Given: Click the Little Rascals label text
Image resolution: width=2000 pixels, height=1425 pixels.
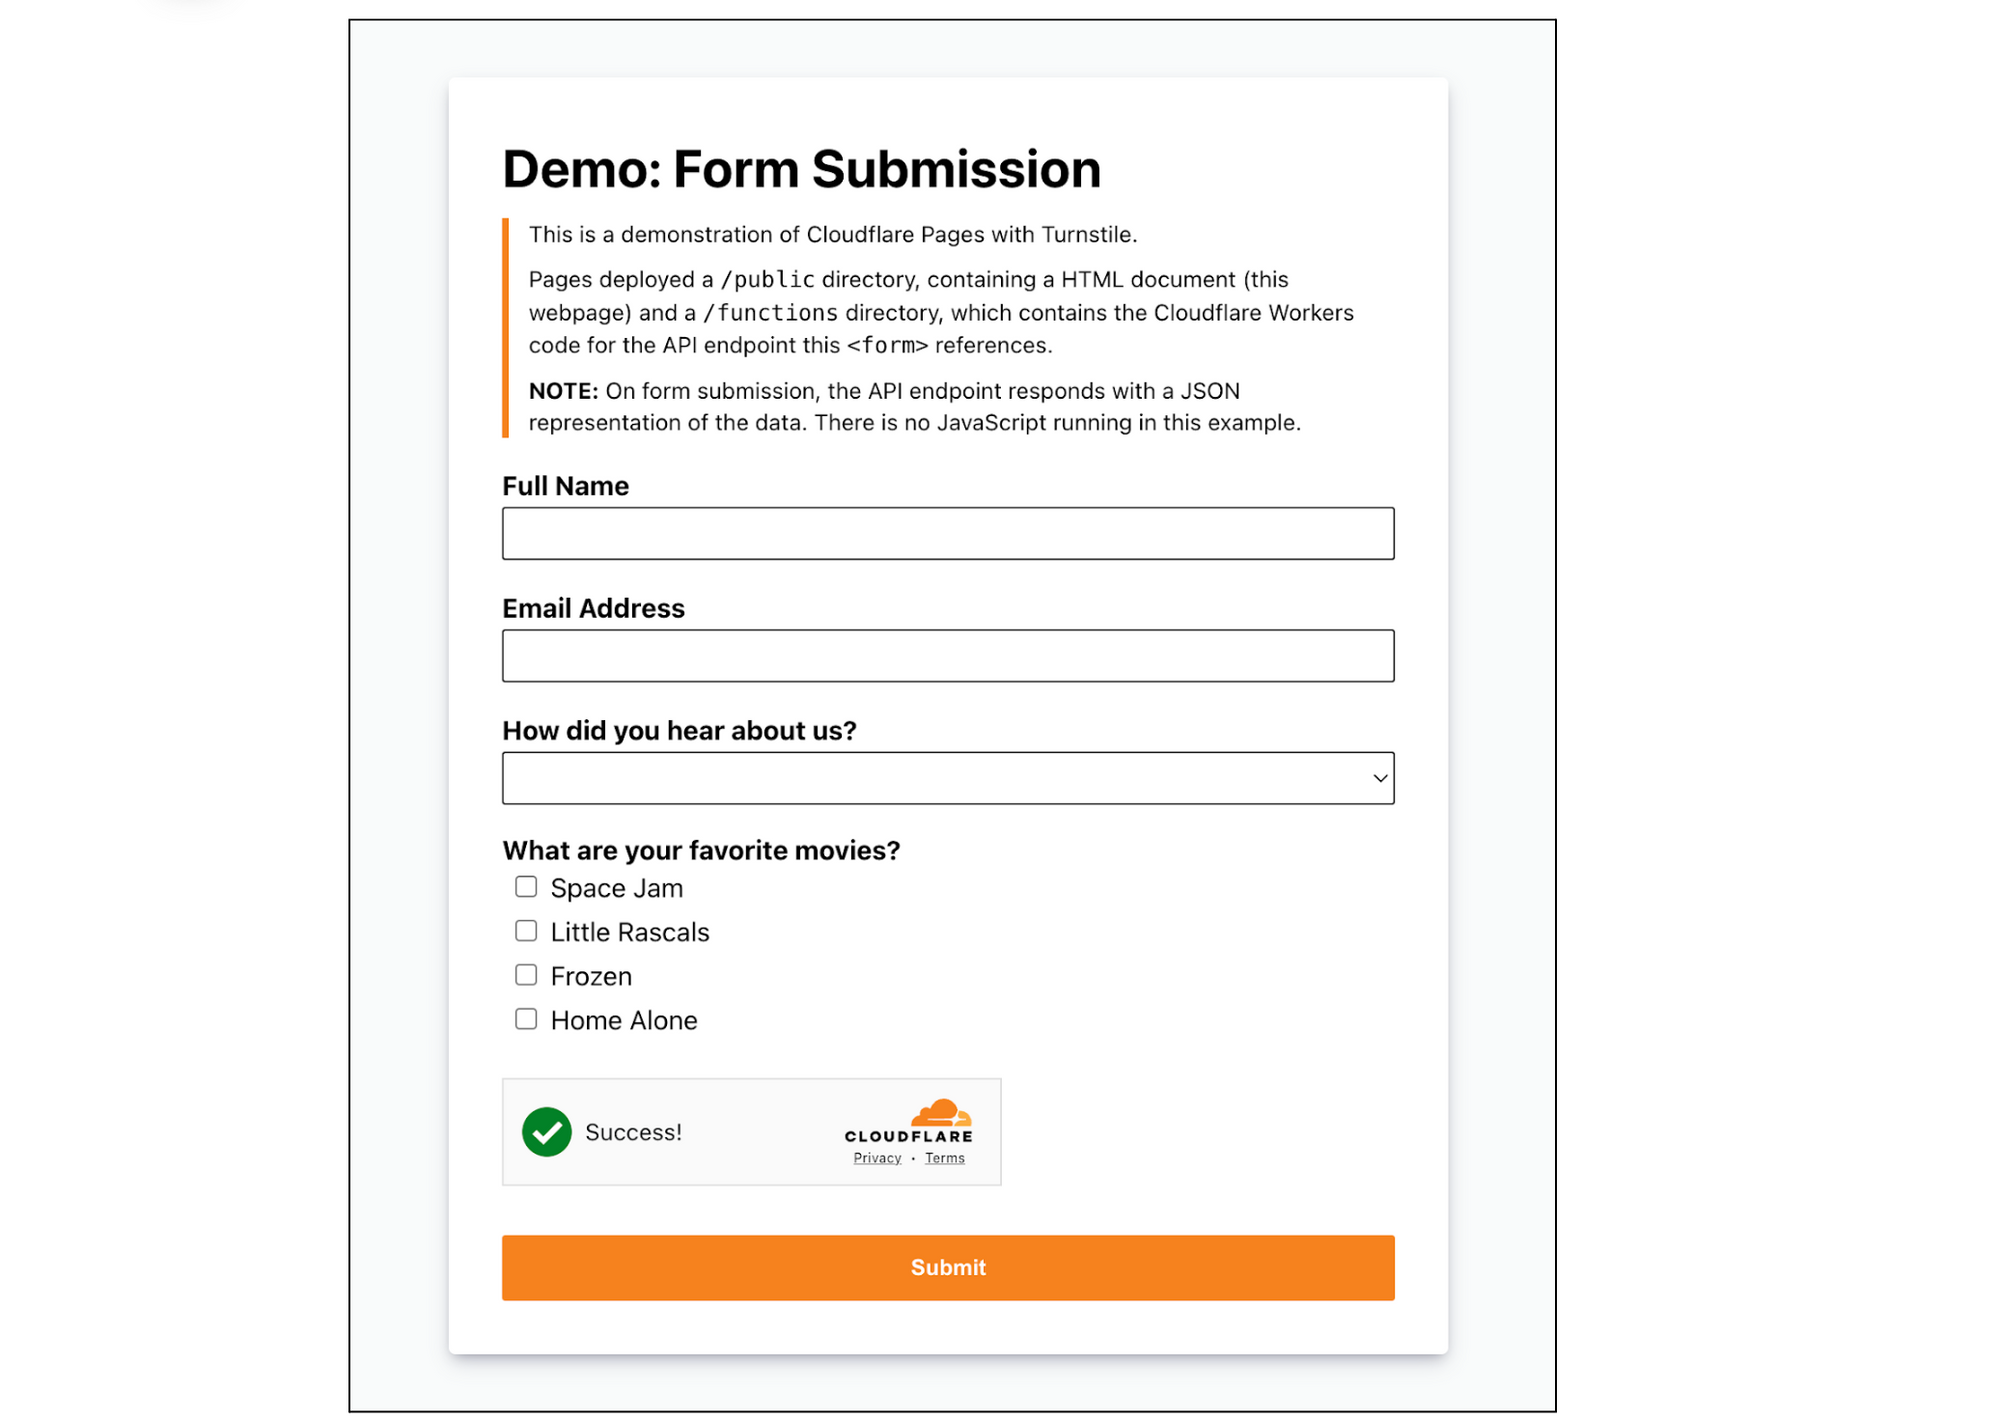Looking at the screenshot, I should point(629,932).
